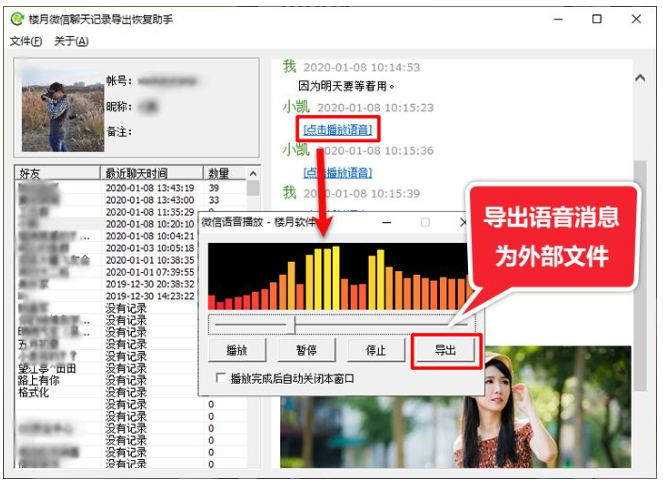663x486 pixels.
Task: Open the 文件(F) menu
Action: tap(26, 41)
